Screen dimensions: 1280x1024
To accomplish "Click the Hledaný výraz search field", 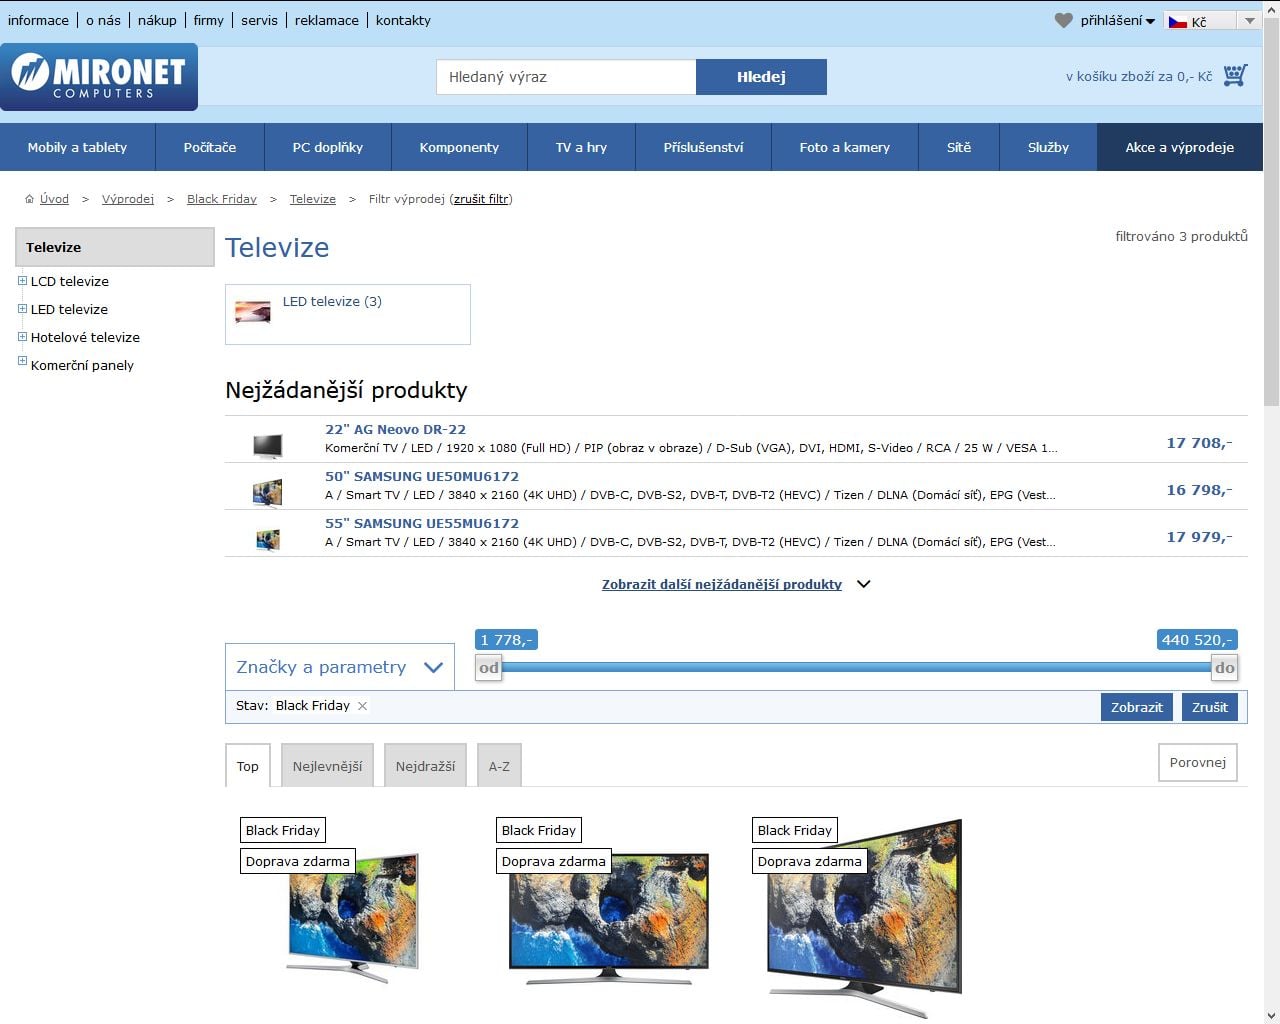I will click(566, 77).
